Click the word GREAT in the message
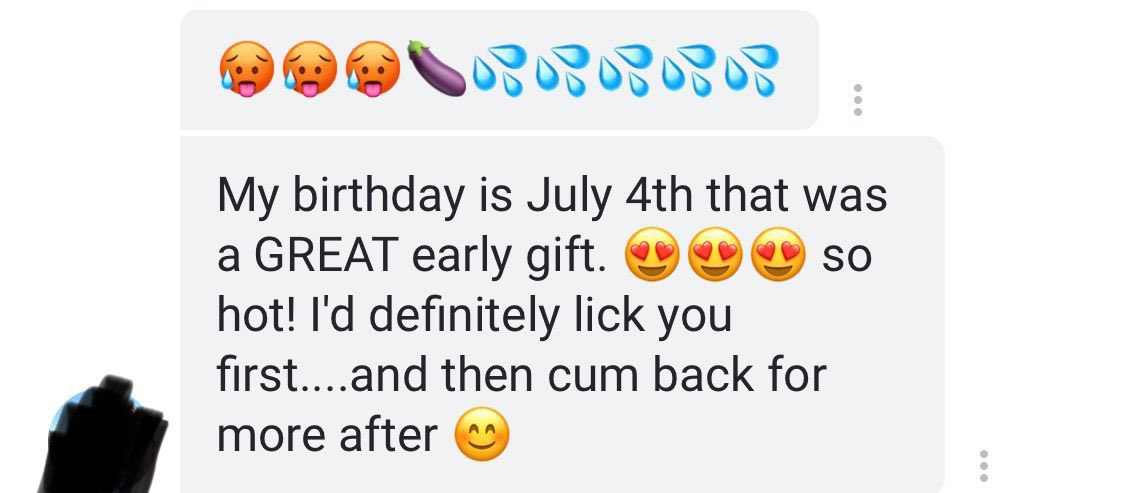Screen dimensions: 1125x493 [x=326, y=255]
